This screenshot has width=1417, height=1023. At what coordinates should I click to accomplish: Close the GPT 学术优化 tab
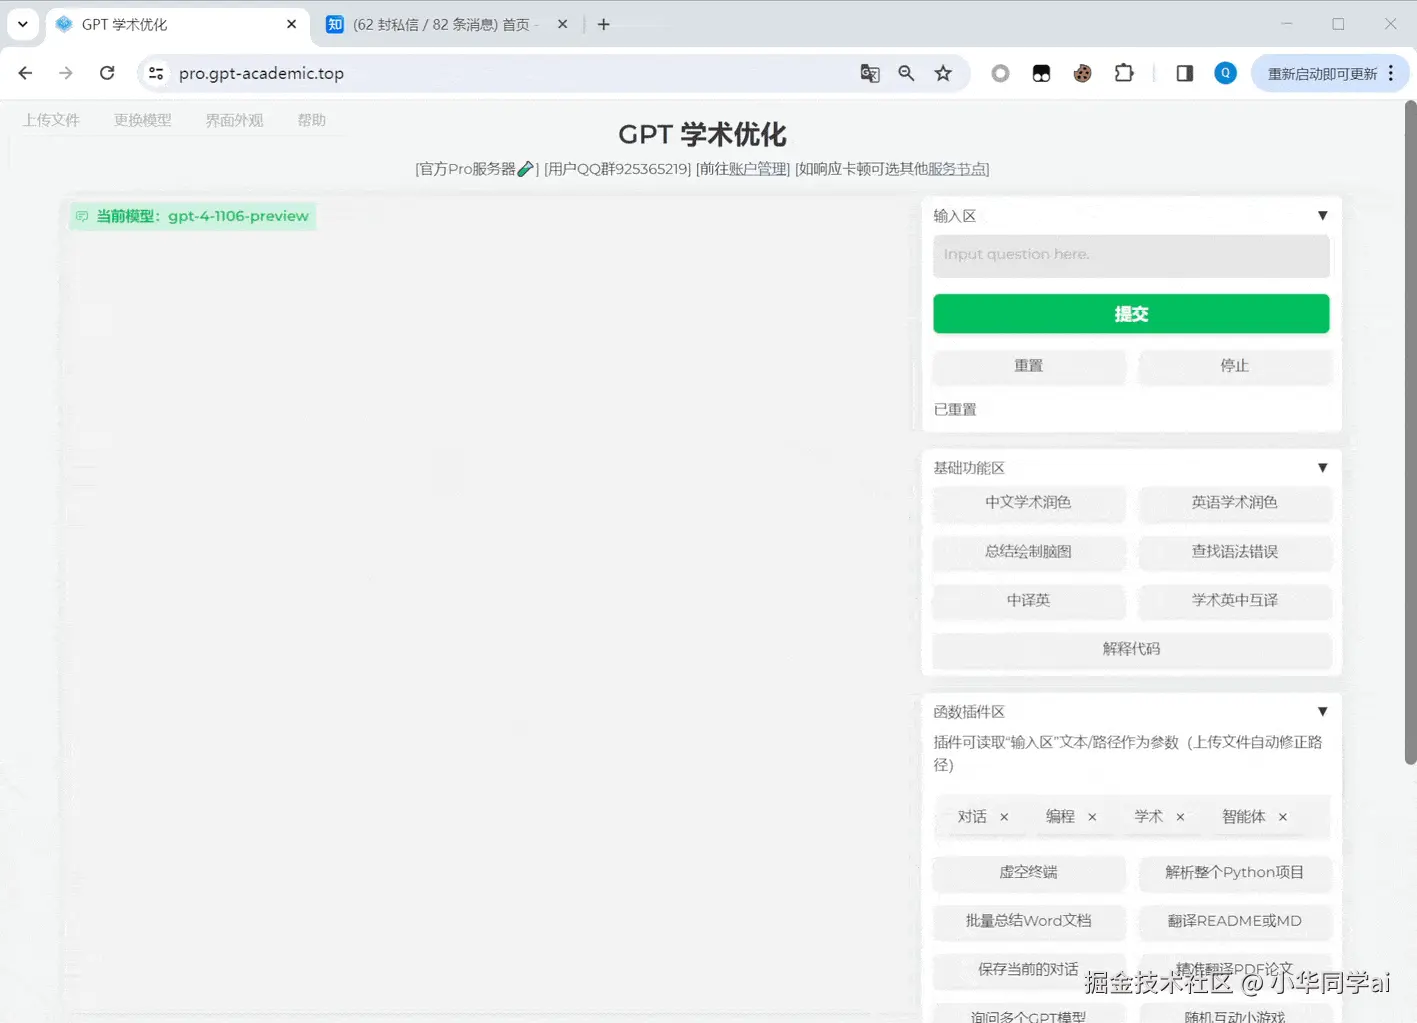(291, 24)
